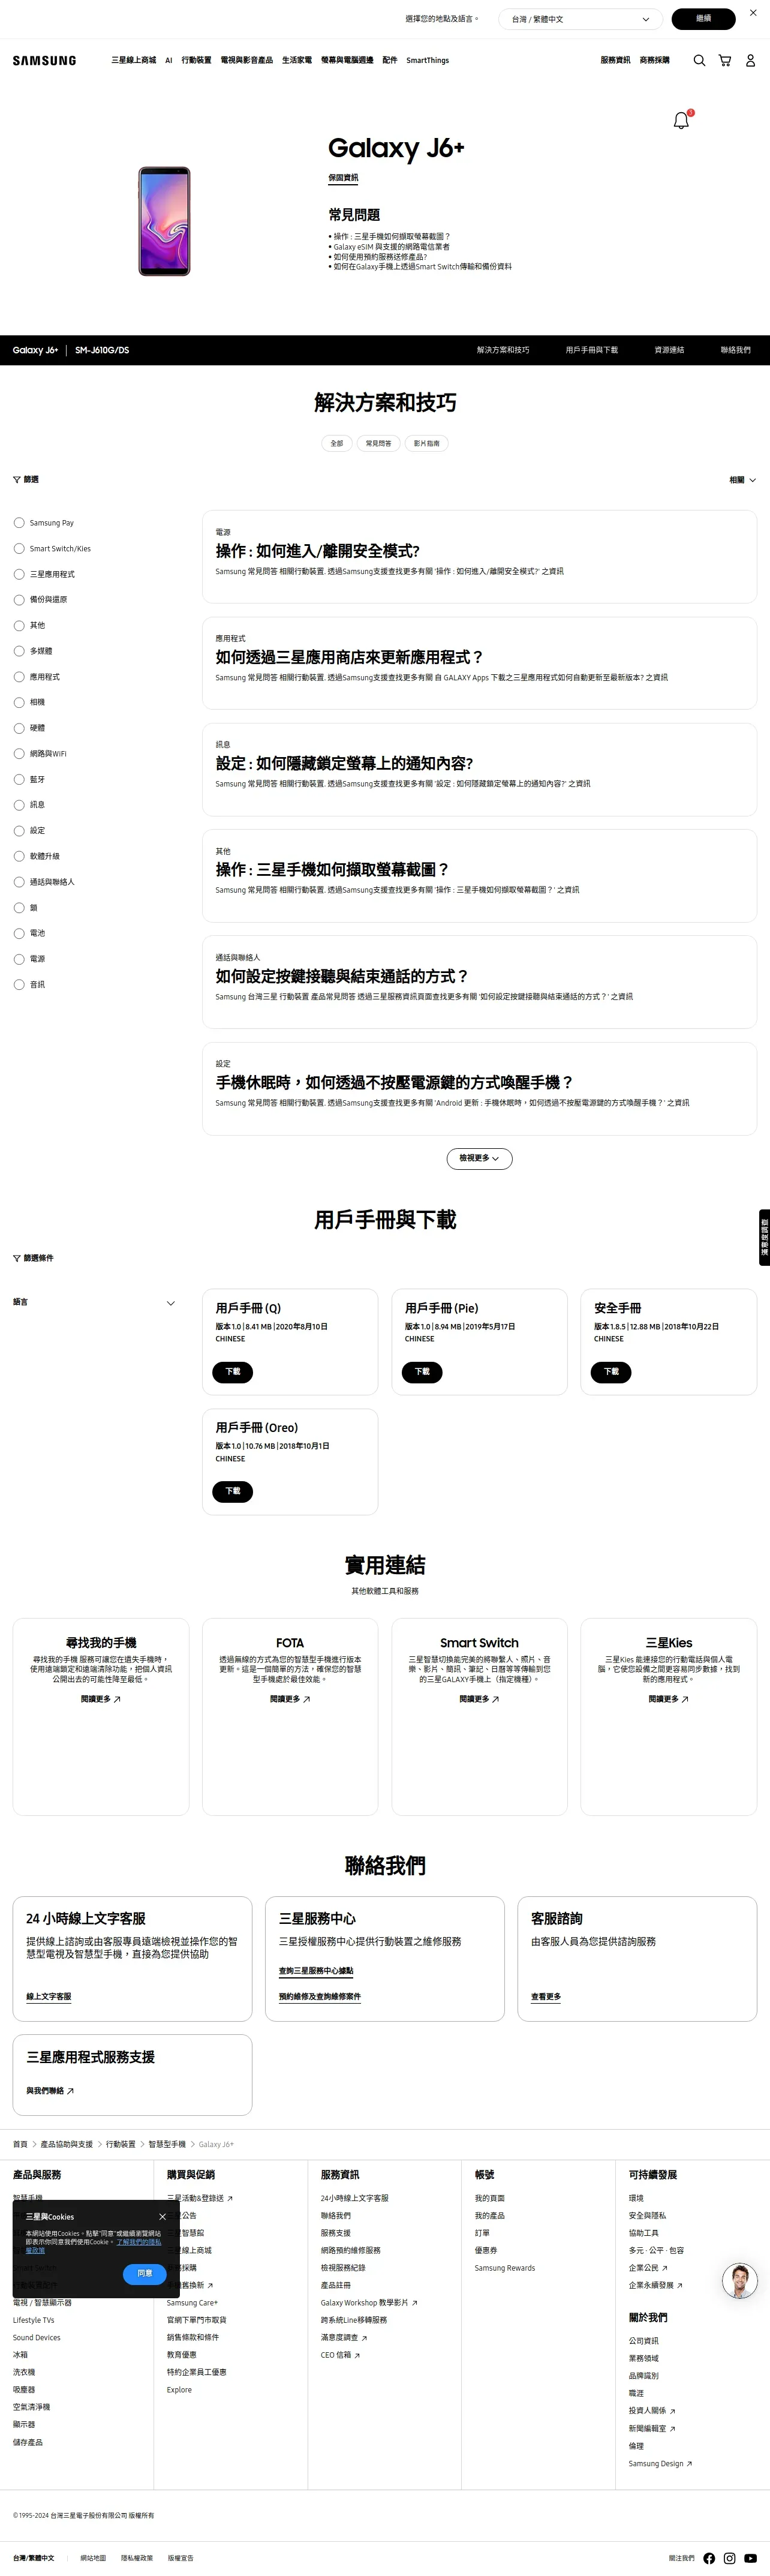770x2576 pixels.
Task: Open 商務採購 header link
Action: pos(655,61)
